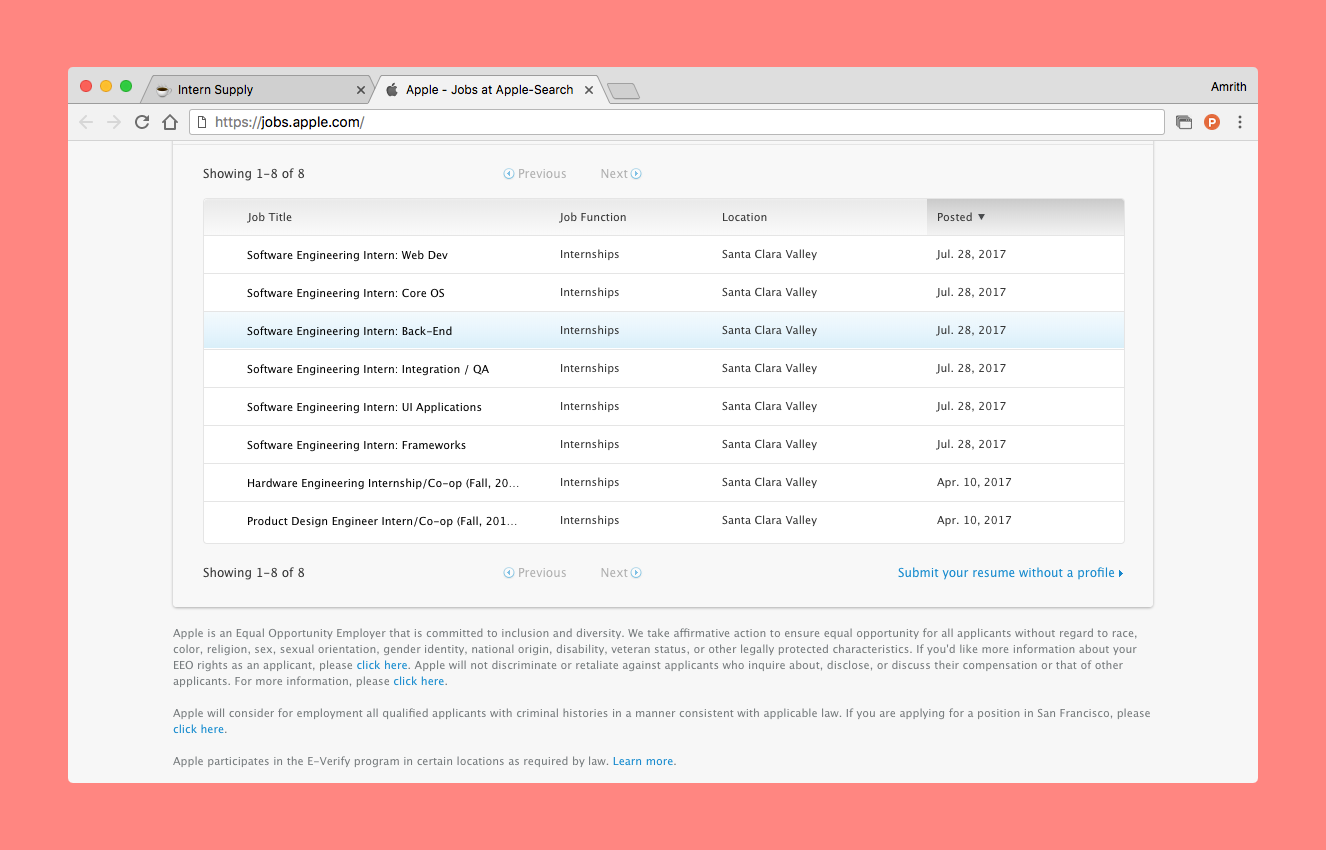The width and height of the screenshot is (1326, 850).
Task: Click the bottom Previous pagination link
Action: point(535,573)
